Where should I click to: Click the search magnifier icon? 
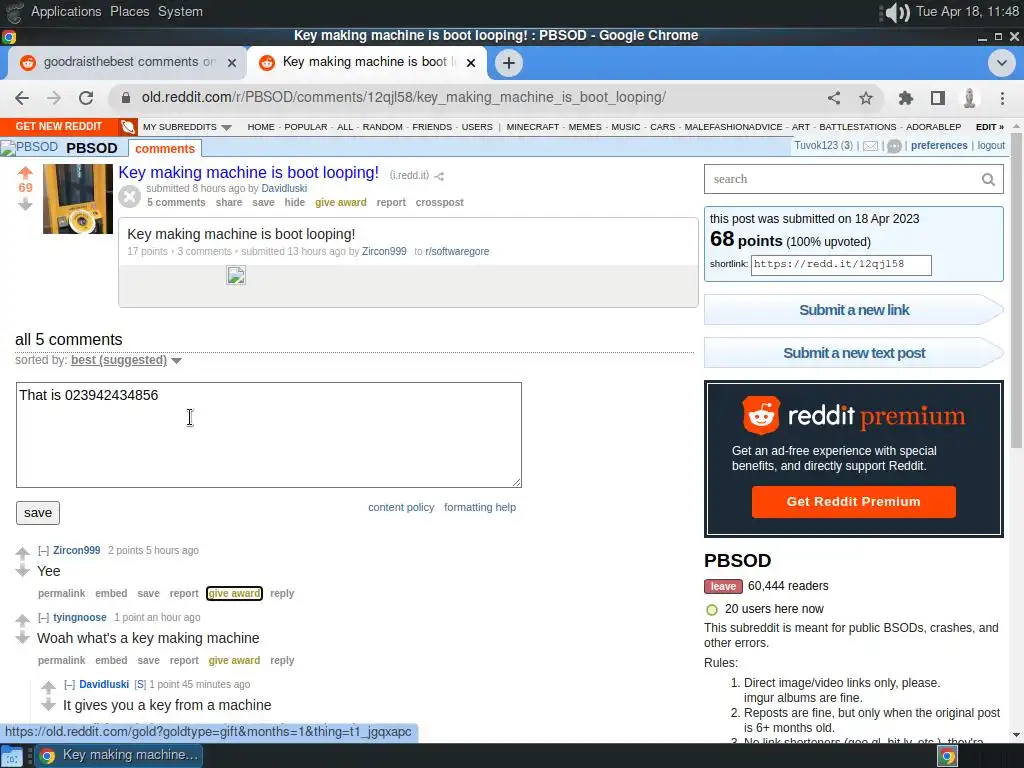coord(988,179)
